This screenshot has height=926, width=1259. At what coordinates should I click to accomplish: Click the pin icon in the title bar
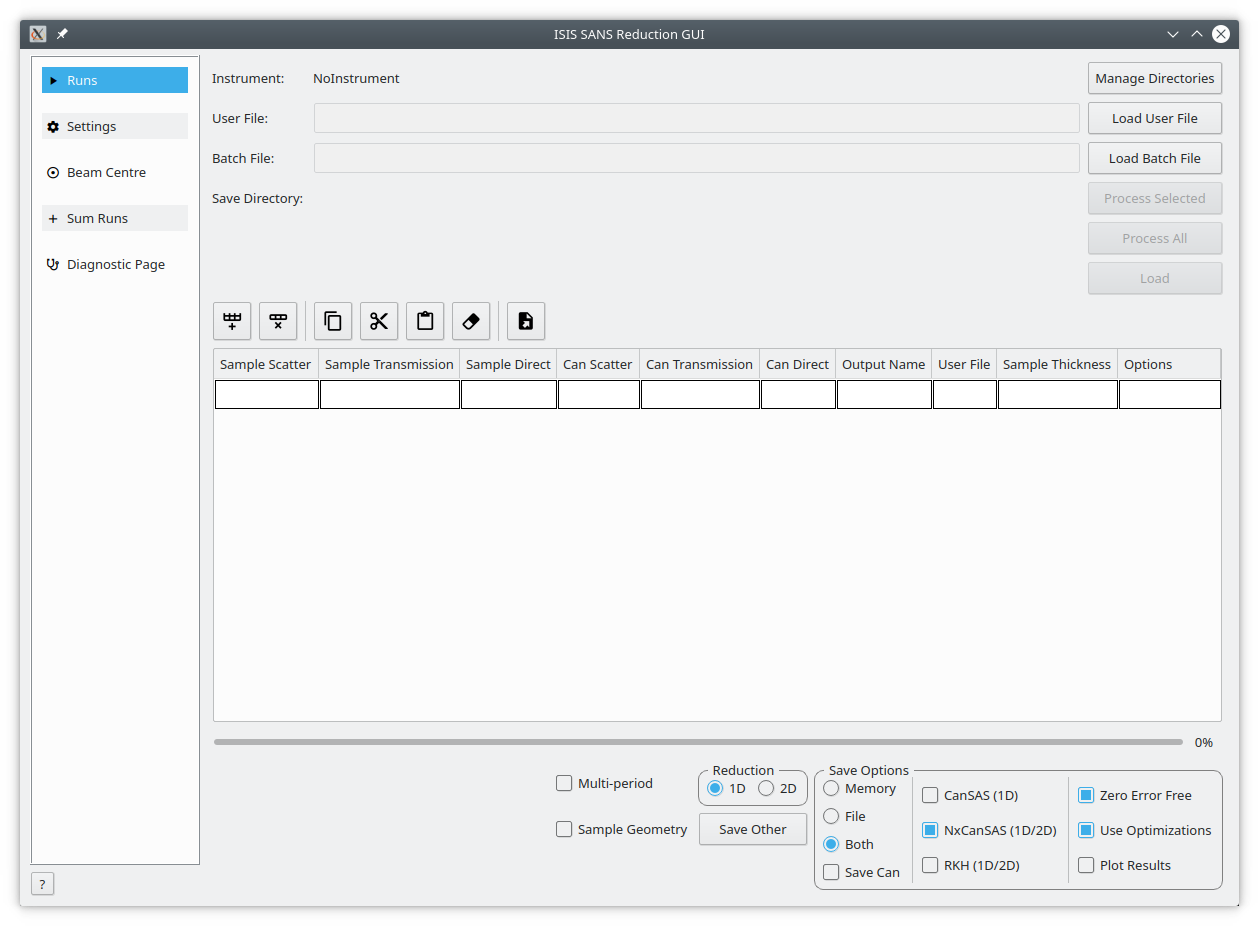(x=61, y=33)
